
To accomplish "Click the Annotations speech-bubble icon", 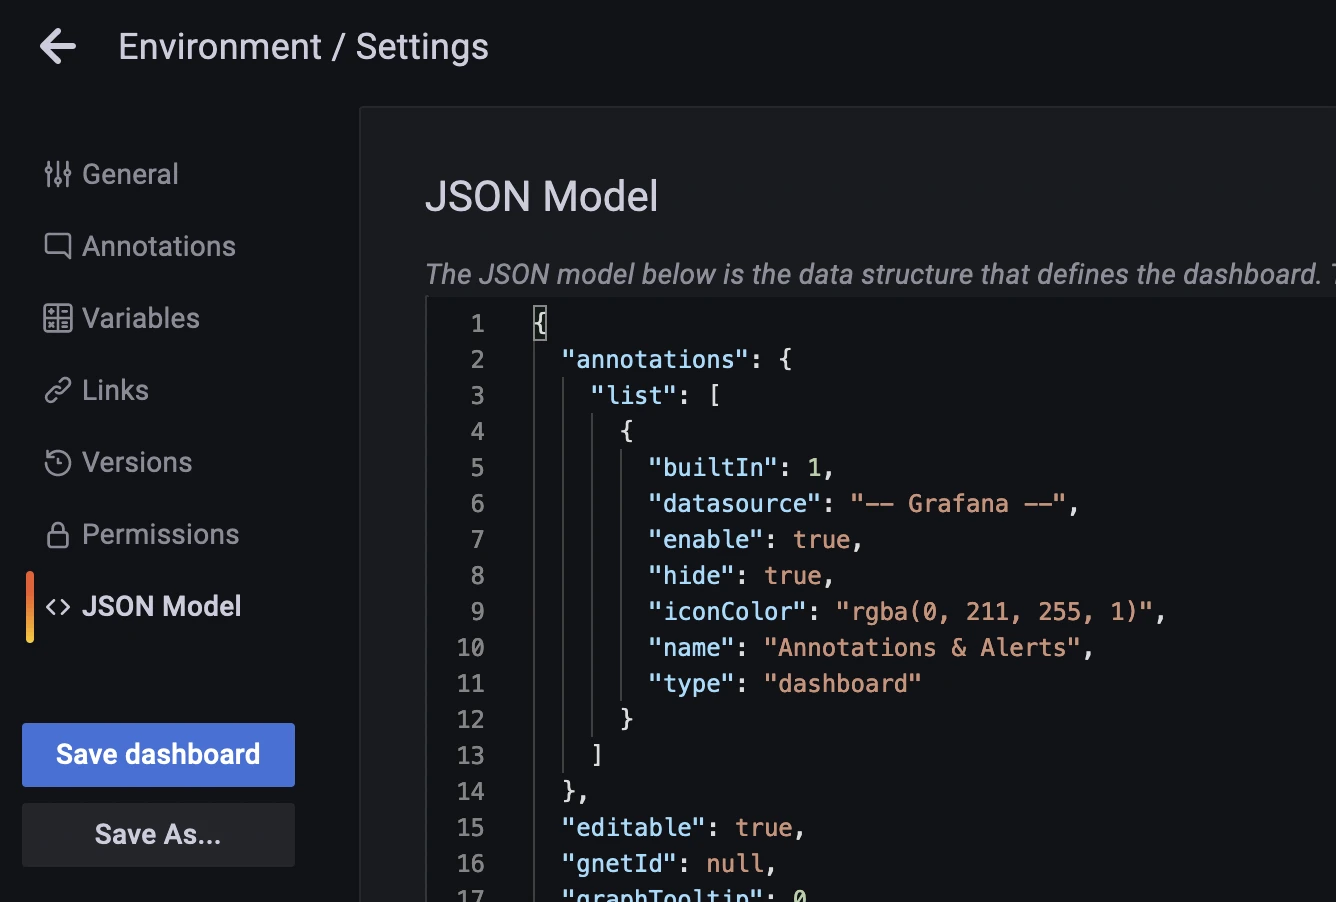I will click(x=57, y=245).
